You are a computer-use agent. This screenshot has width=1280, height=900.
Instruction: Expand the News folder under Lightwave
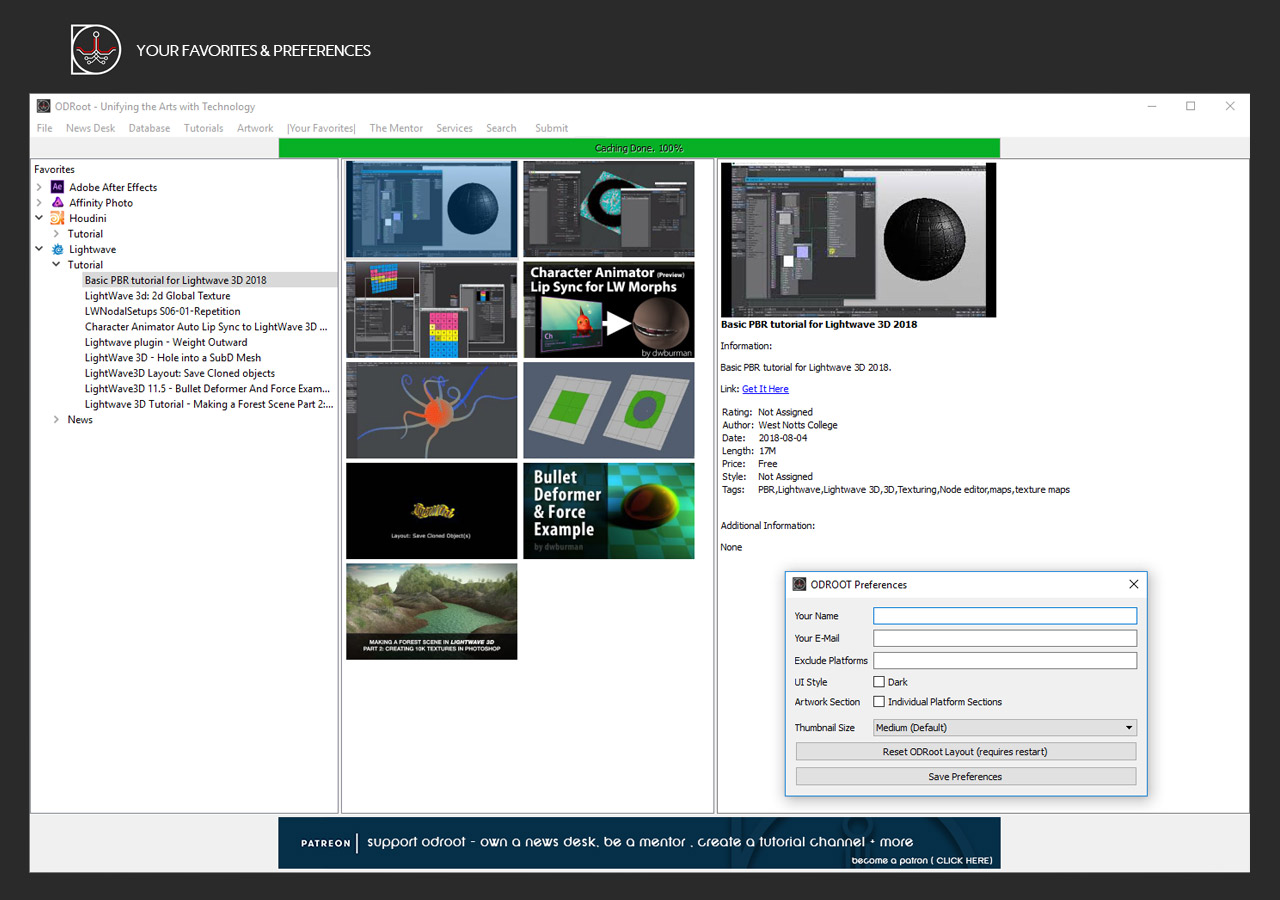pos(56,420)
